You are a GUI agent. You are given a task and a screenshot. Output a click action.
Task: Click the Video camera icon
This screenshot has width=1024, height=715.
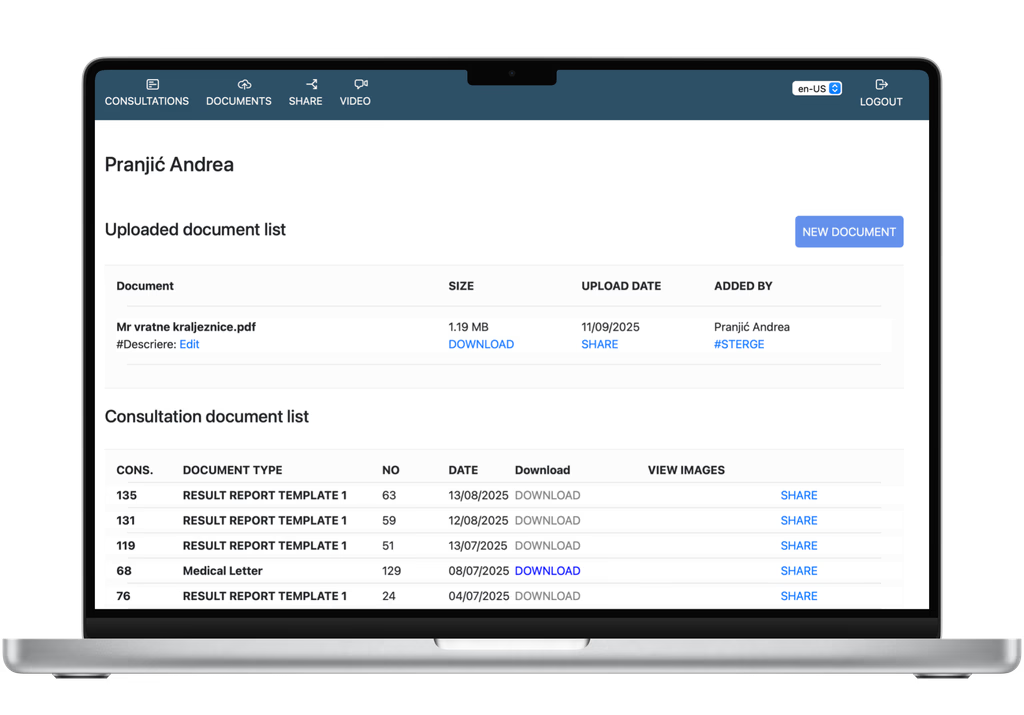click(360, 85)
